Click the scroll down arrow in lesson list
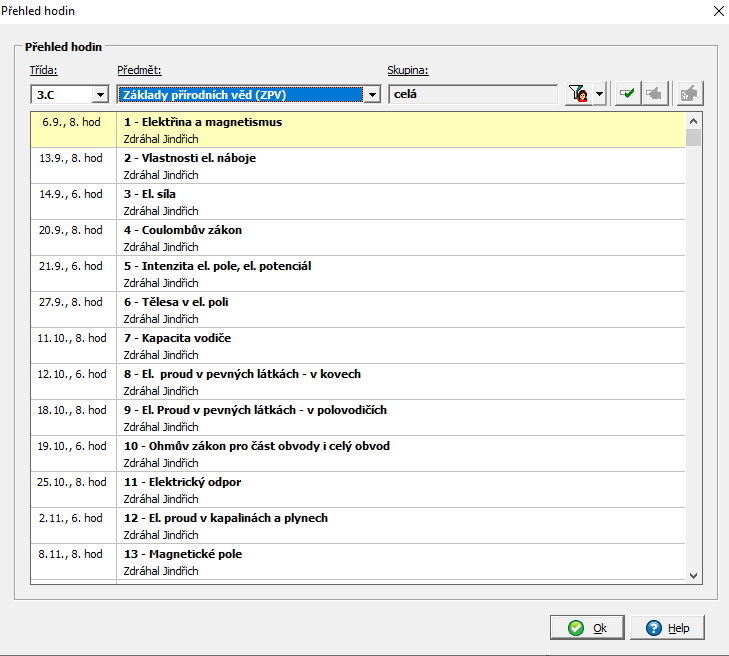Viewport: 729px width, 656px height. (x=694, y=575)
